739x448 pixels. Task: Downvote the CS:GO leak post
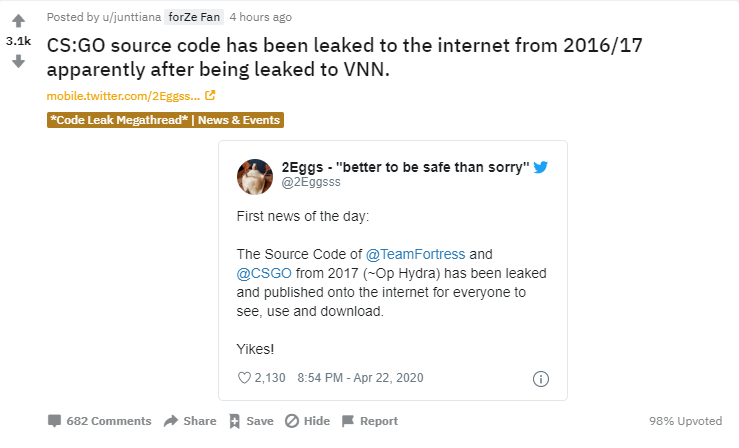pos(18,62)
